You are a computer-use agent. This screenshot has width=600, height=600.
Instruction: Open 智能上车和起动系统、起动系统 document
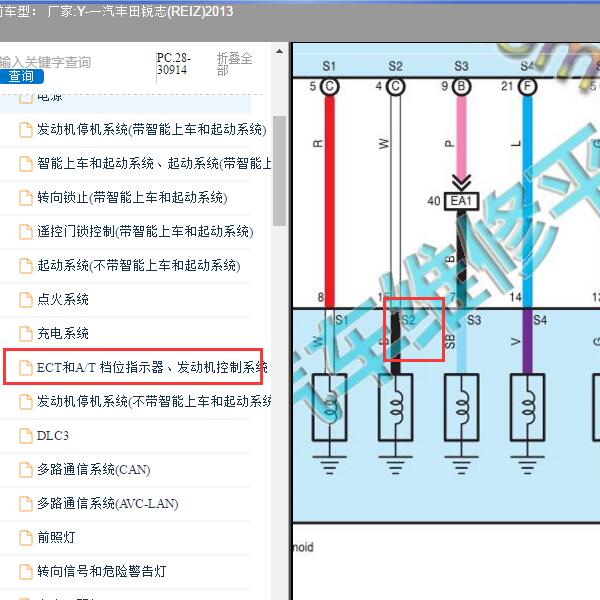click(x=154, y=163)
